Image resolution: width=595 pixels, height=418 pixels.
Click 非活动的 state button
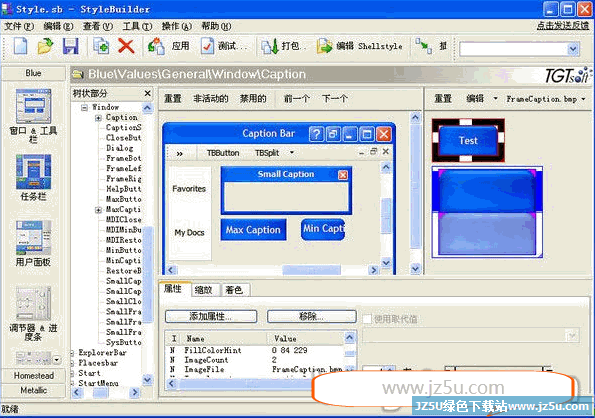[211, 99]
